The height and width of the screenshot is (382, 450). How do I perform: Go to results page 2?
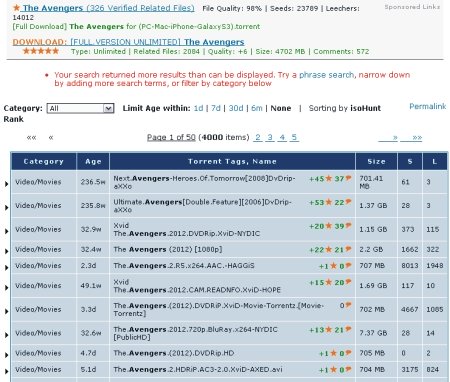[x=258, y=137]
